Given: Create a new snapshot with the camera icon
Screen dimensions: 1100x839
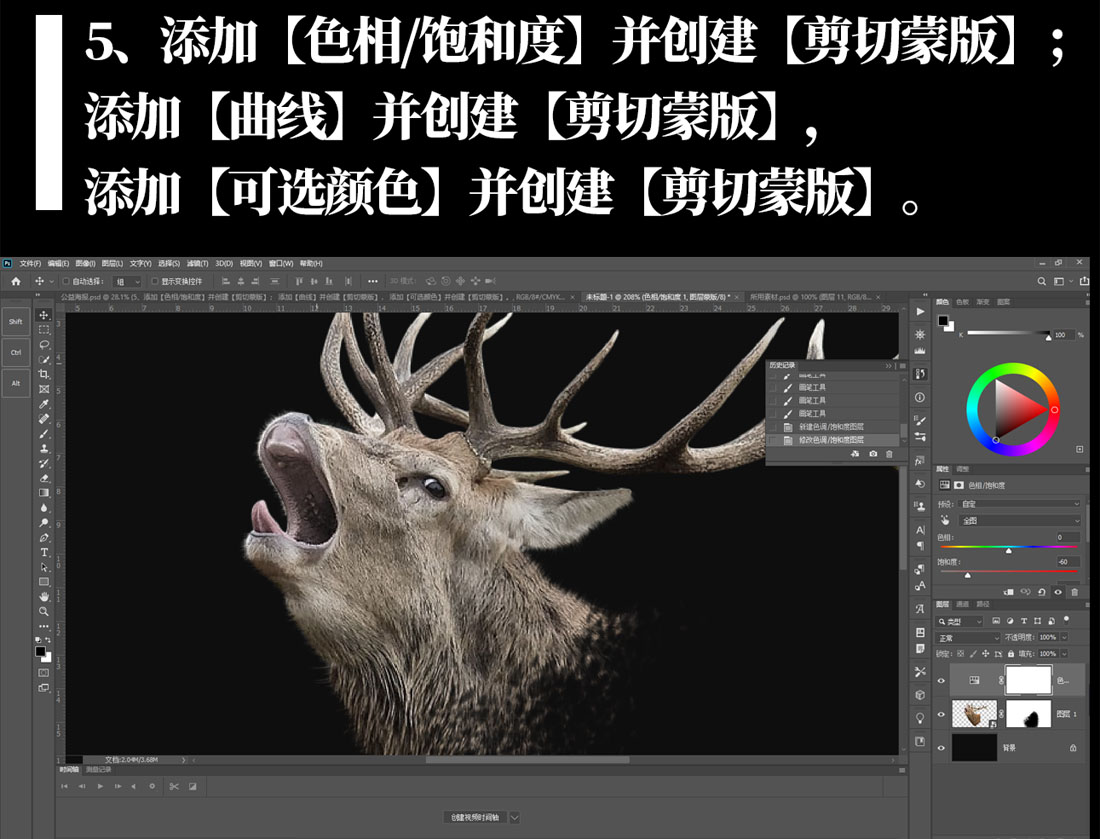Looking at the screenshot, I should pos(873,454).
